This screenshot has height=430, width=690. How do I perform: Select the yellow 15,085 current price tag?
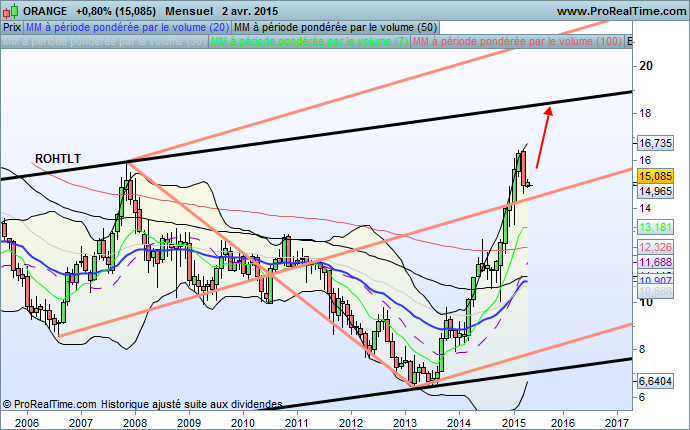[x=655, y=176]
